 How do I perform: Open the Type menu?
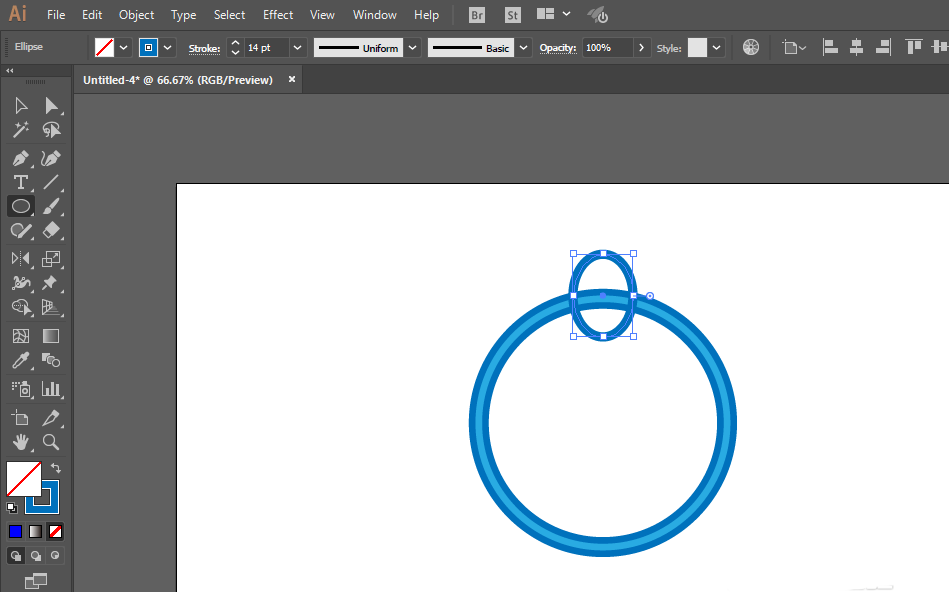183,15
